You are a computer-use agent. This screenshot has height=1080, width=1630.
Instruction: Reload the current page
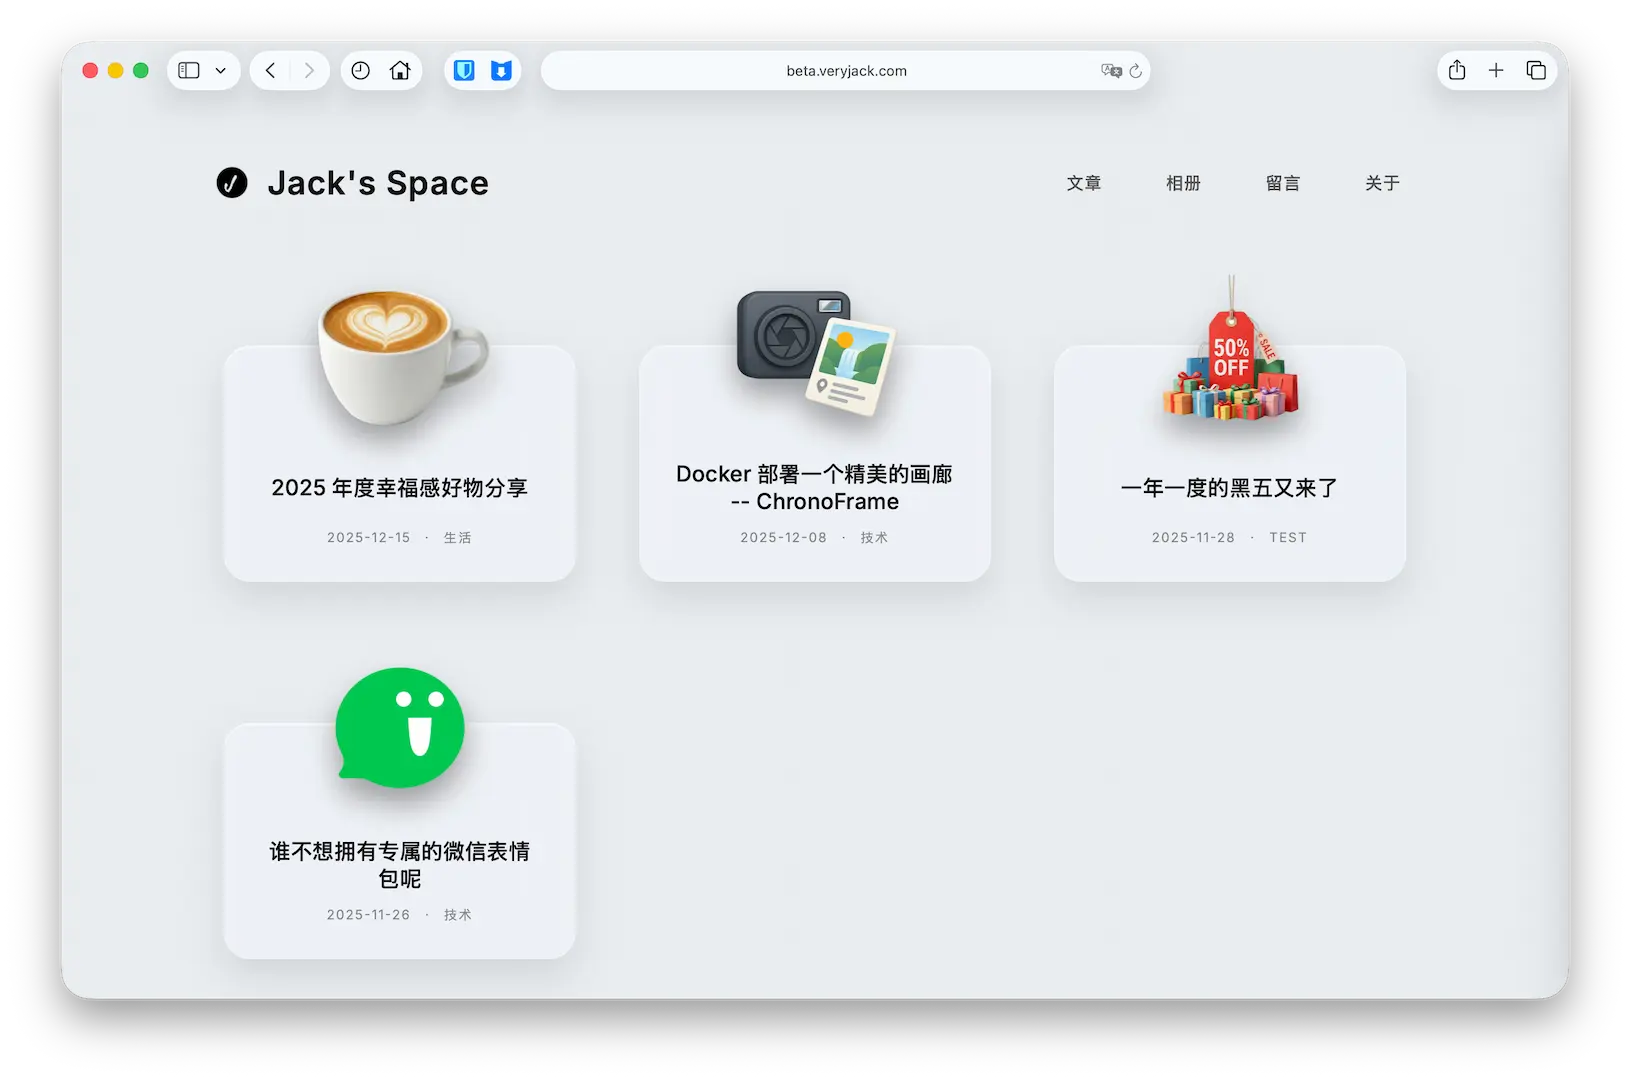(x=1136, y=71)
